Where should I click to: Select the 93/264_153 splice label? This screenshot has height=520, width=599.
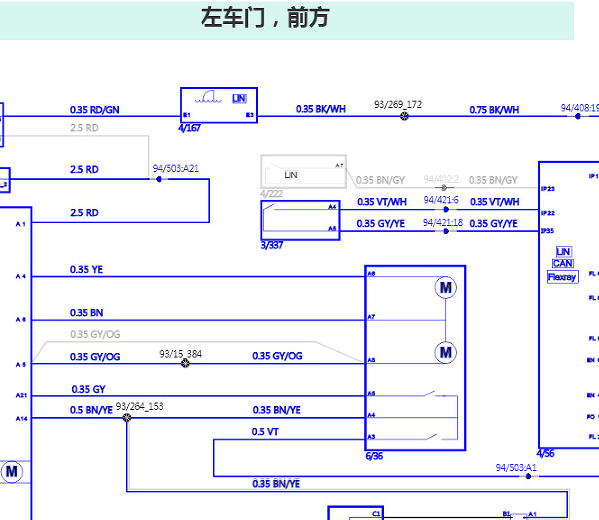tap(139, 407)
